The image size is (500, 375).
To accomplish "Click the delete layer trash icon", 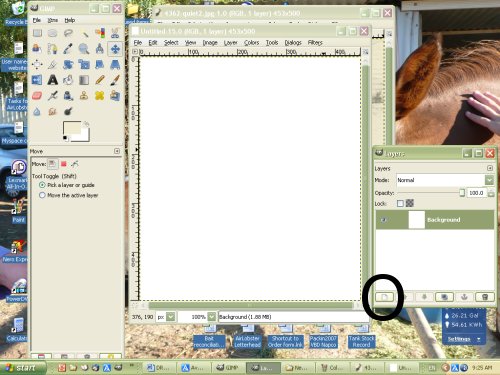I will [x=485, y=297].
